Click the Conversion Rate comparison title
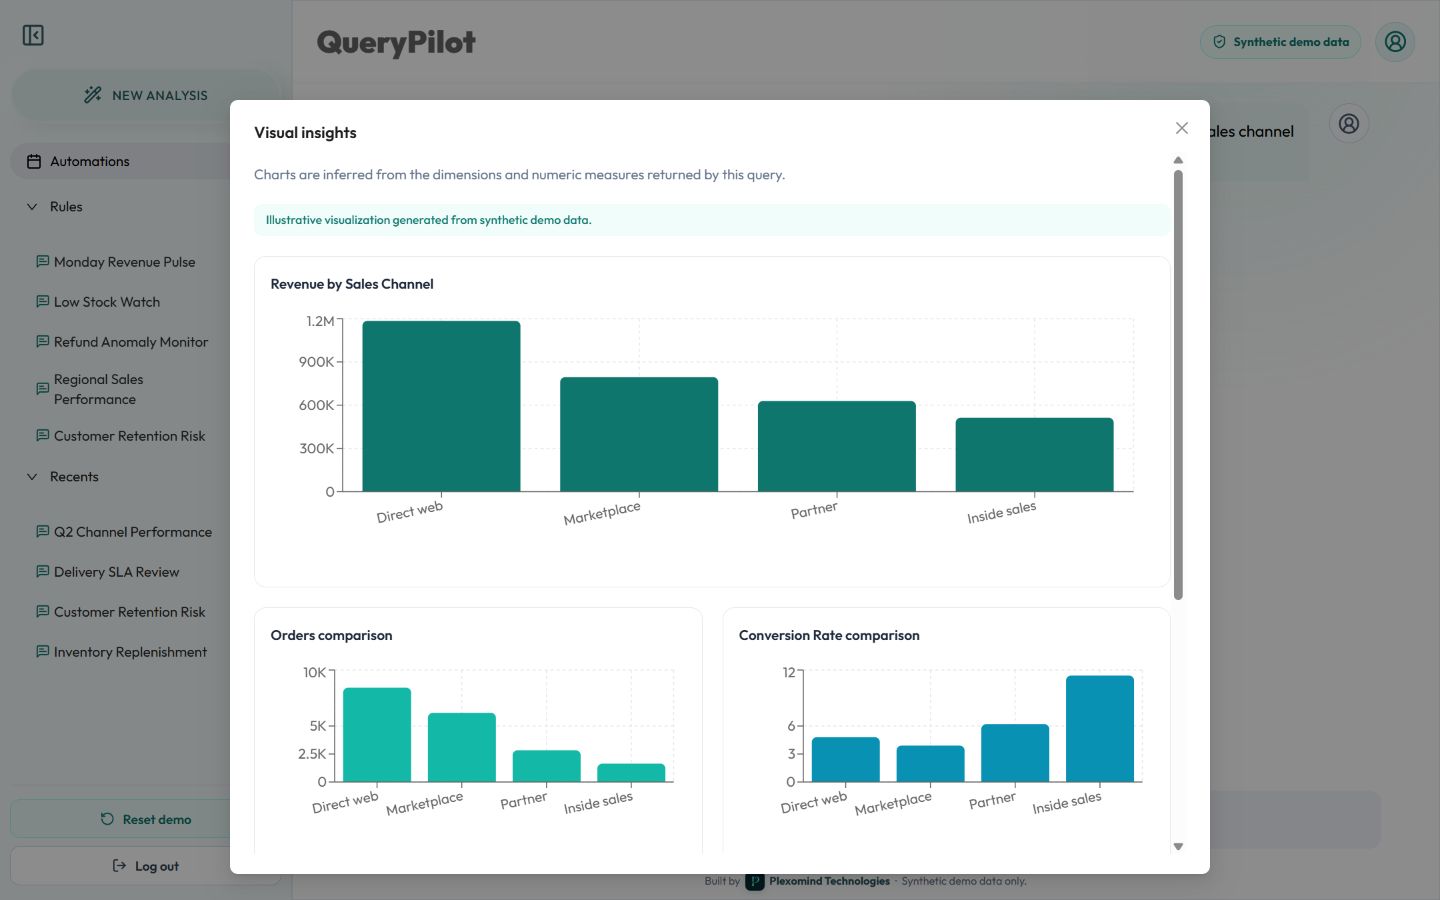Viewport: 1440px width, 900px height. point(829,635)
